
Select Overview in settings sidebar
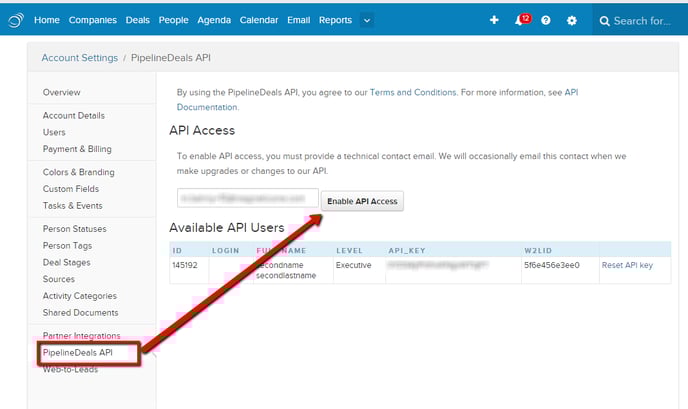pyautogui.click(x=61, y=93)
